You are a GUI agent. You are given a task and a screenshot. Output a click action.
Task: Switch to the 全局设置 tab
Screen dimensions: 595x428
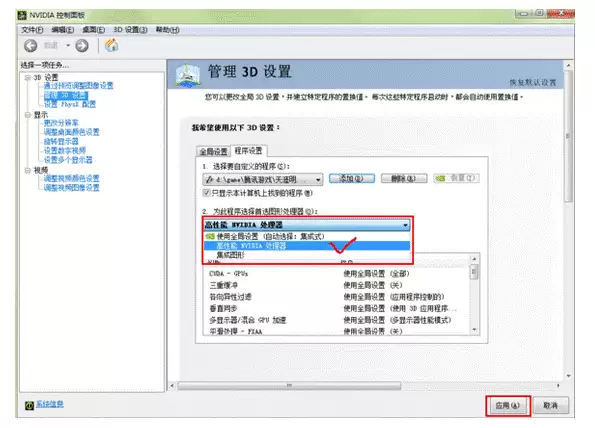point(214,151)
